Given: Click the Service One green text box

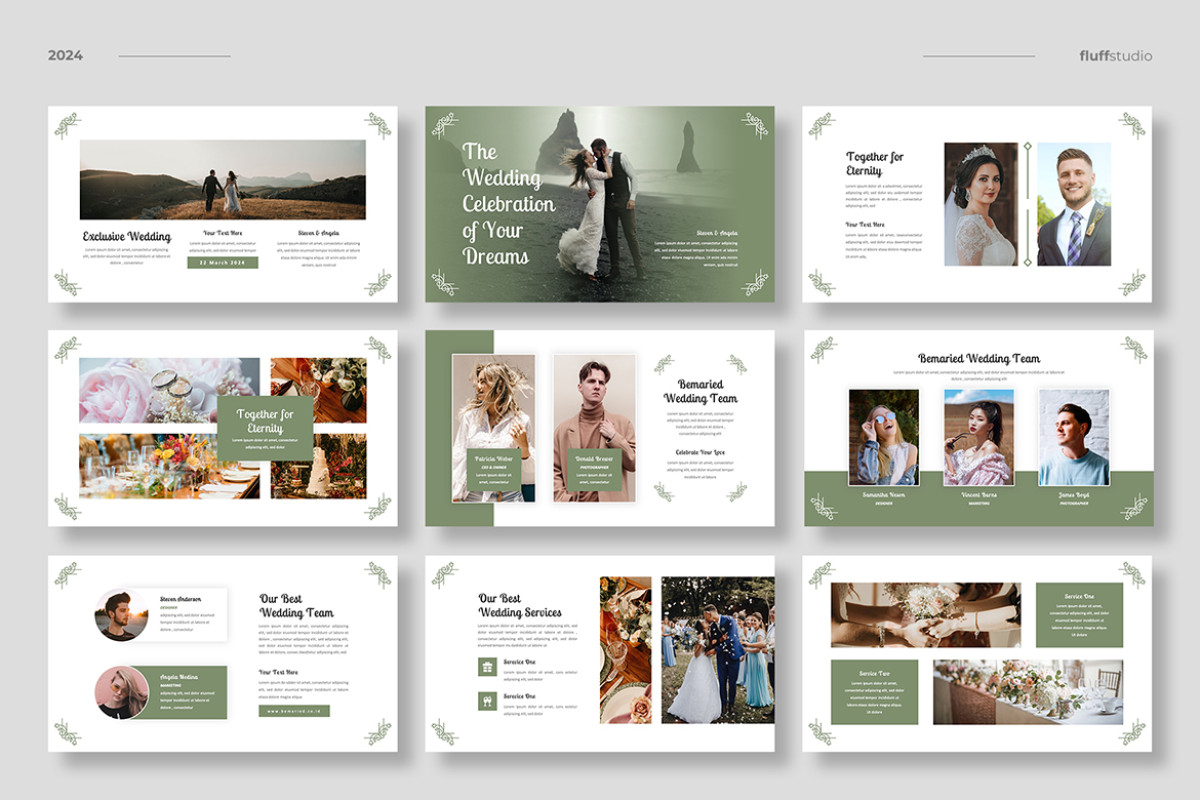Looking at the screenshot, I should click(x=1079, y=615).
